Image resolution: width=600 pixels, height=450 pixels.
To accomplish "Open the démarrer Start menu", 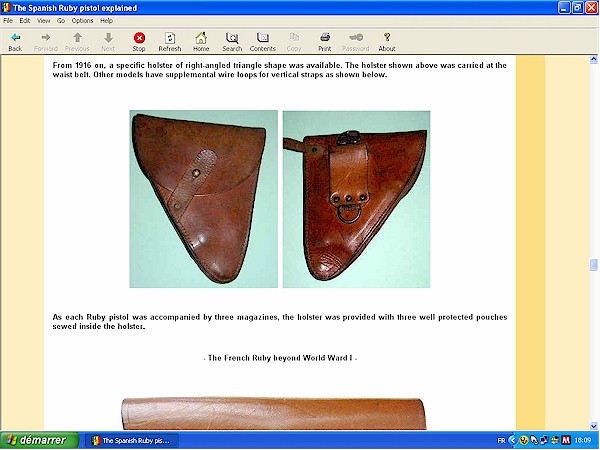I will point(38,440).
